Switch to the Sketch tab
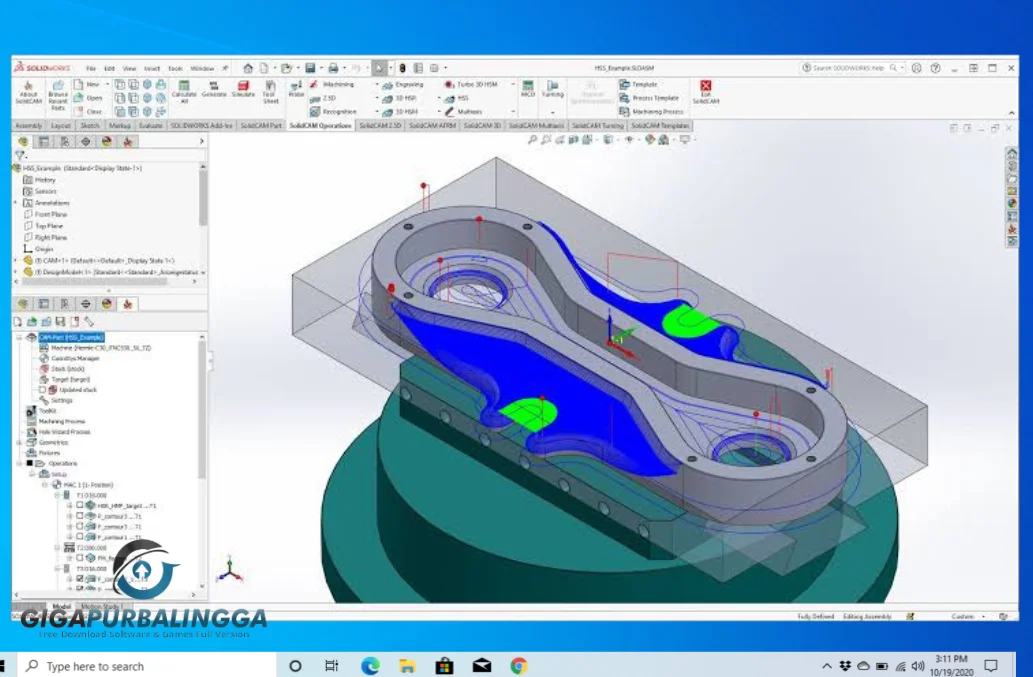Viewport: 1033px width, 677px height. pyautogui.click(x=90, y=126)
